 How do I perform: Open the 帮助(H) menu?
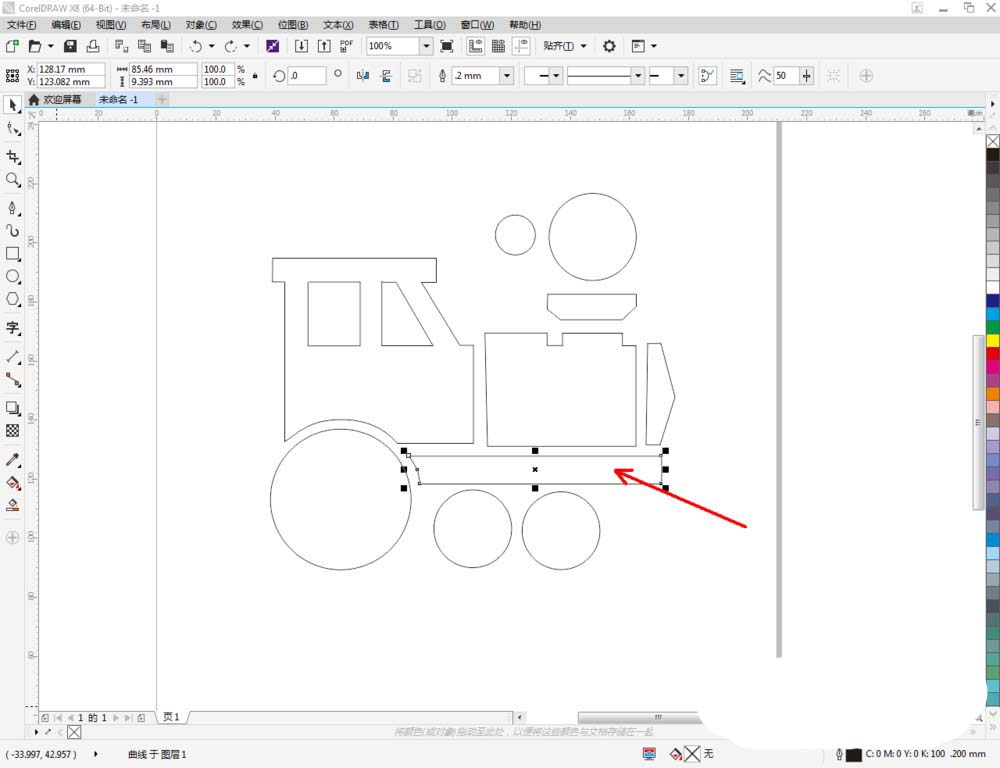tap(525, 25)
